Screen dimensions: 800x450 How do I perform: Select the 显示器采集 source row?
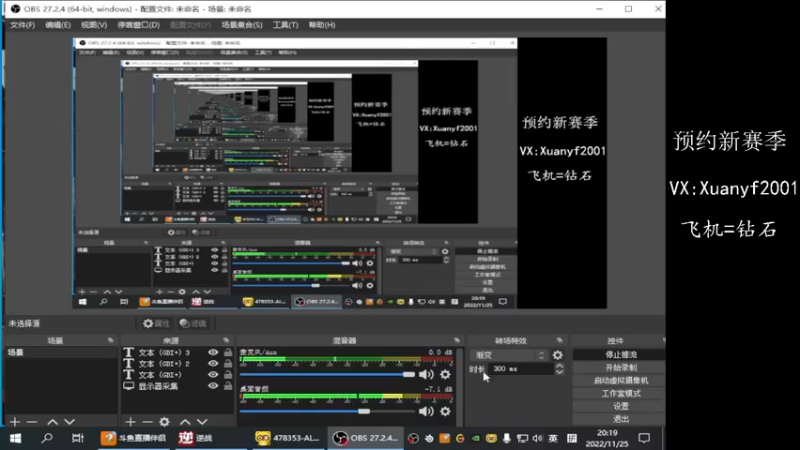point(177,386)
